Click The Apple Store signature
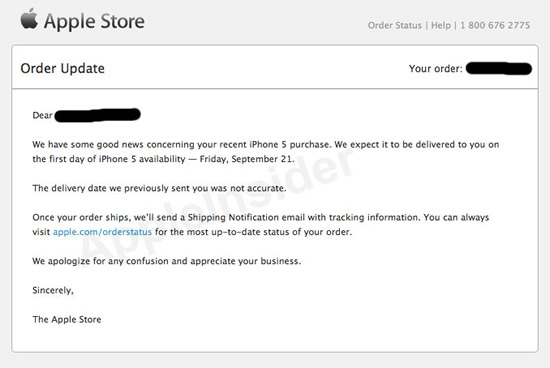 pos(67,319)
